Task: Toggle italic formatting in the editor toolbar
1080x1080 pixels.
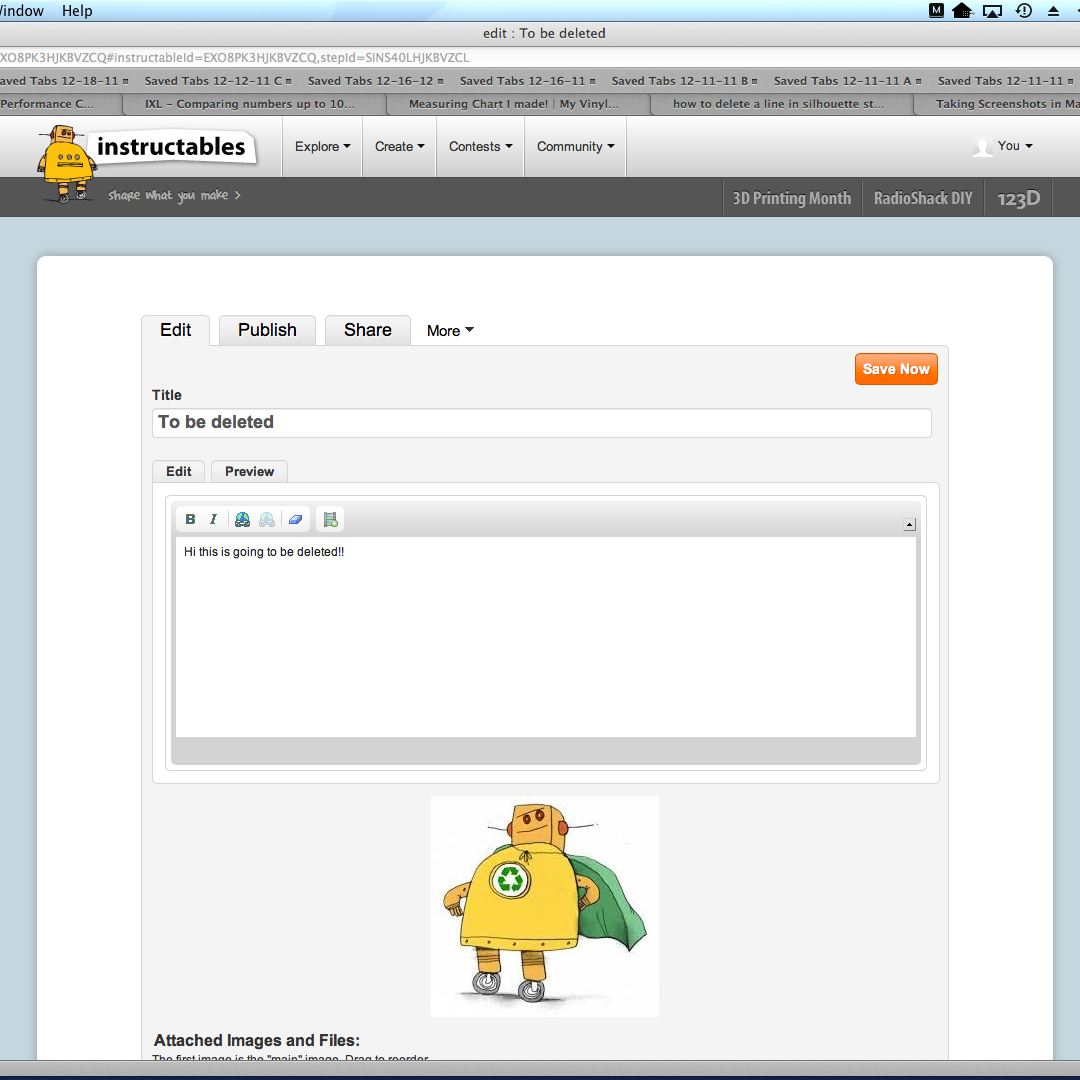Action: [213, 518]
